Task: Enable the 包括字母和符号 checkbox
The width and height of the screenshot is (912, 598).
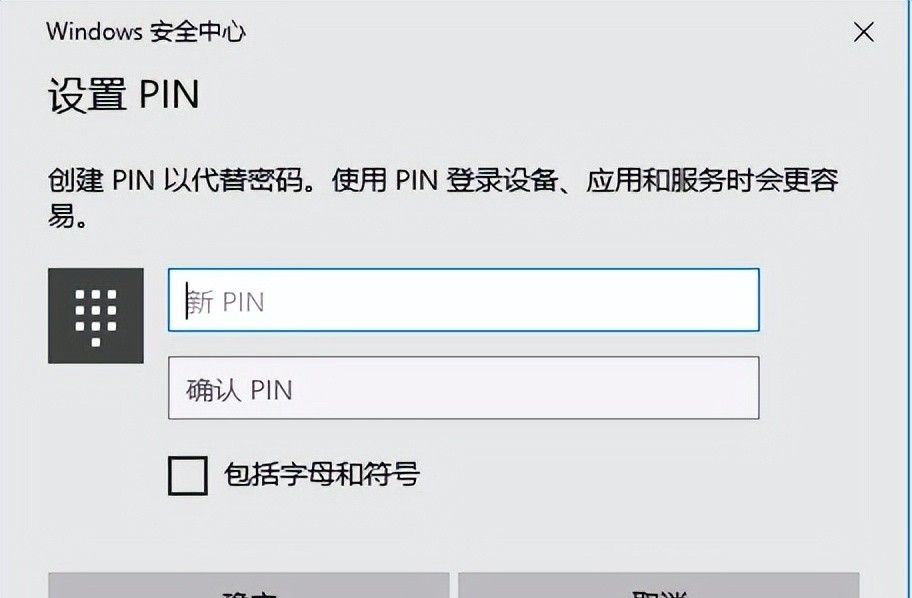Action: pyautogui.click(x=187, y=475)
